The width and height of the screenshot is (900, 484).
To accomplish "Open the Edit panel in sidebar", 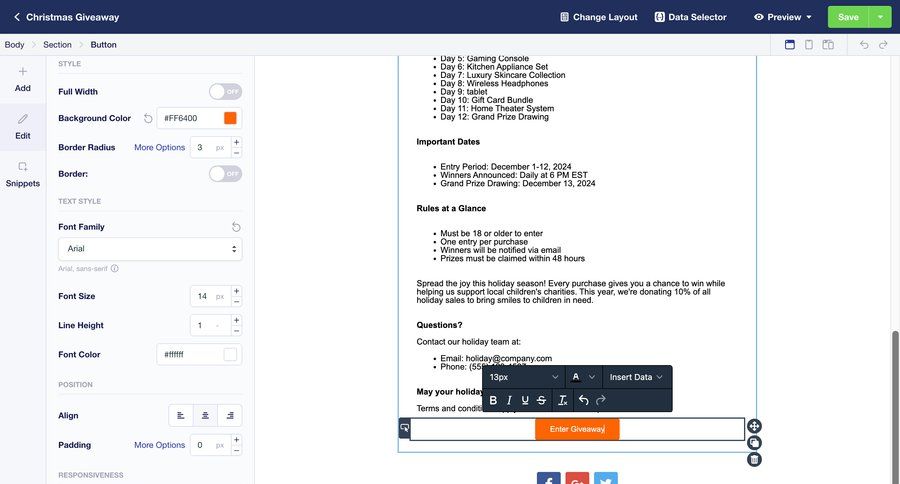I will pos(23,127).
